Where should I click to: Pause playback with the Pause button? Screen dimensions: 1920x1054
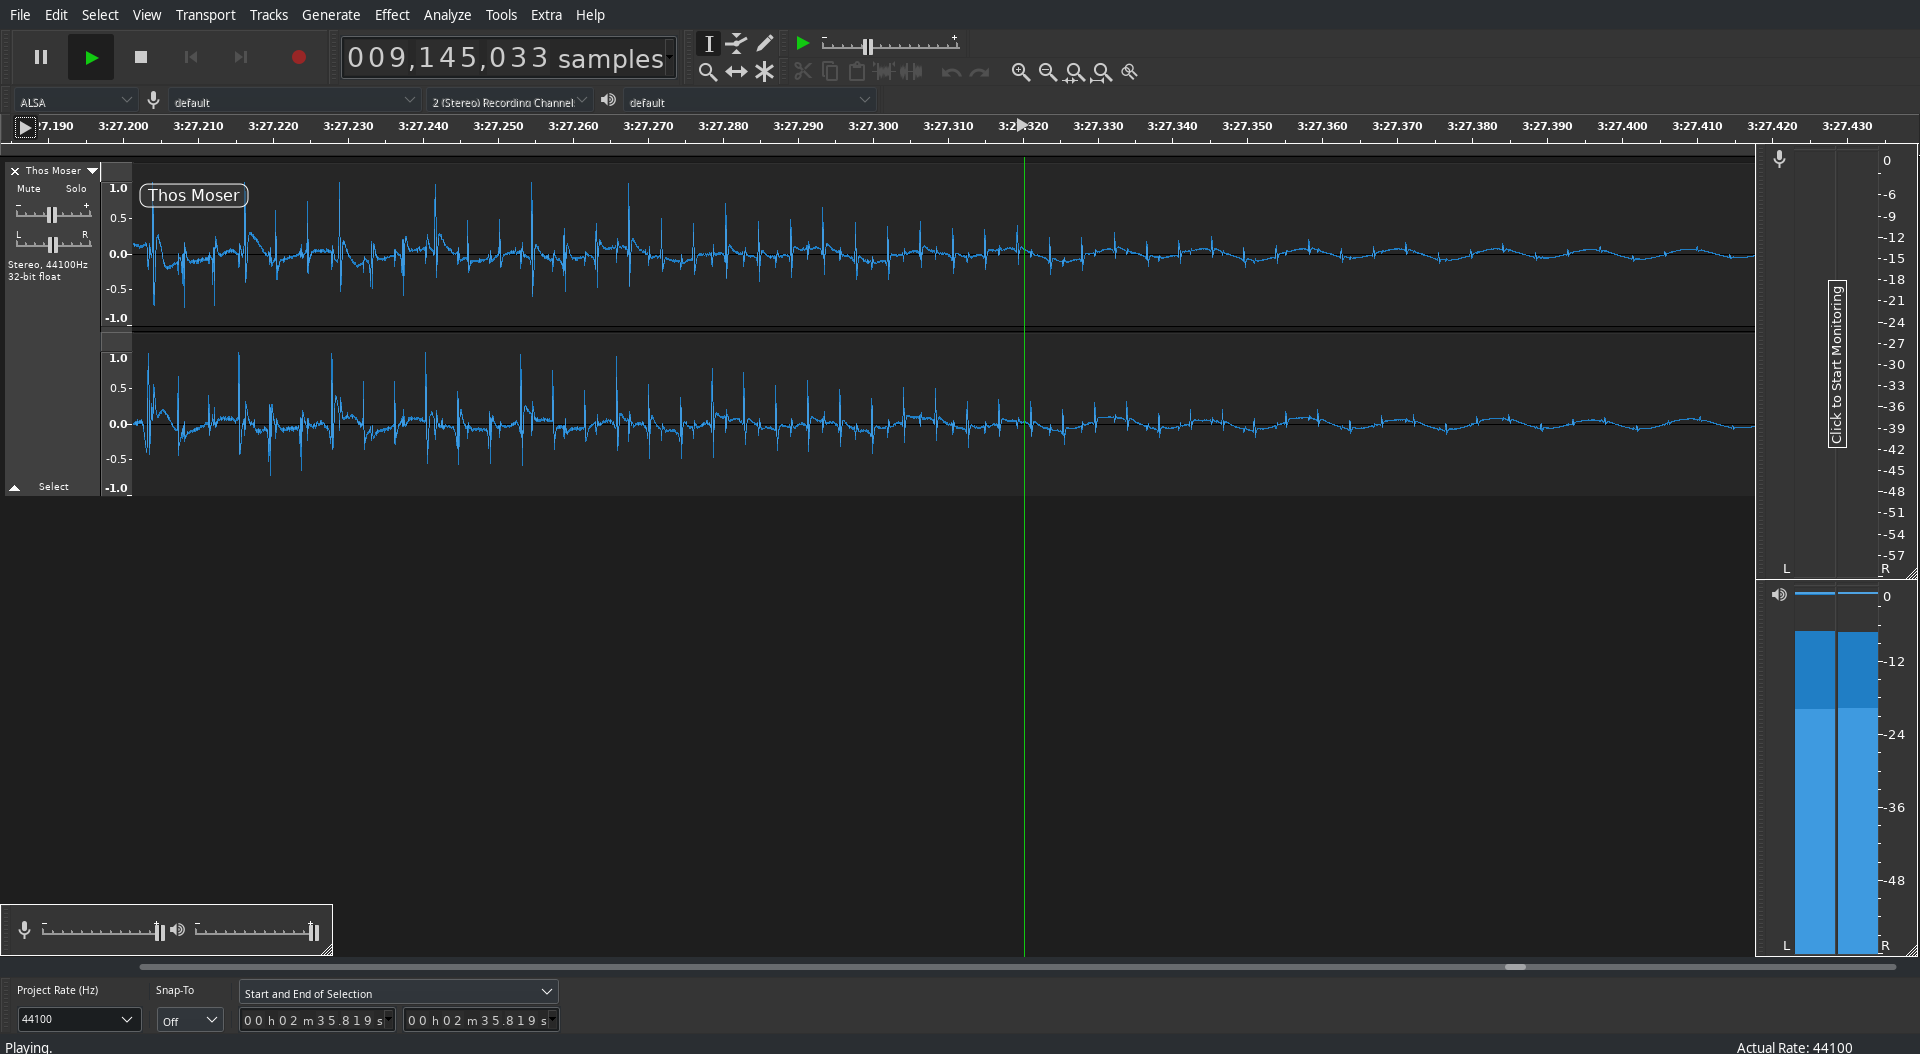[x=41, y=57]
